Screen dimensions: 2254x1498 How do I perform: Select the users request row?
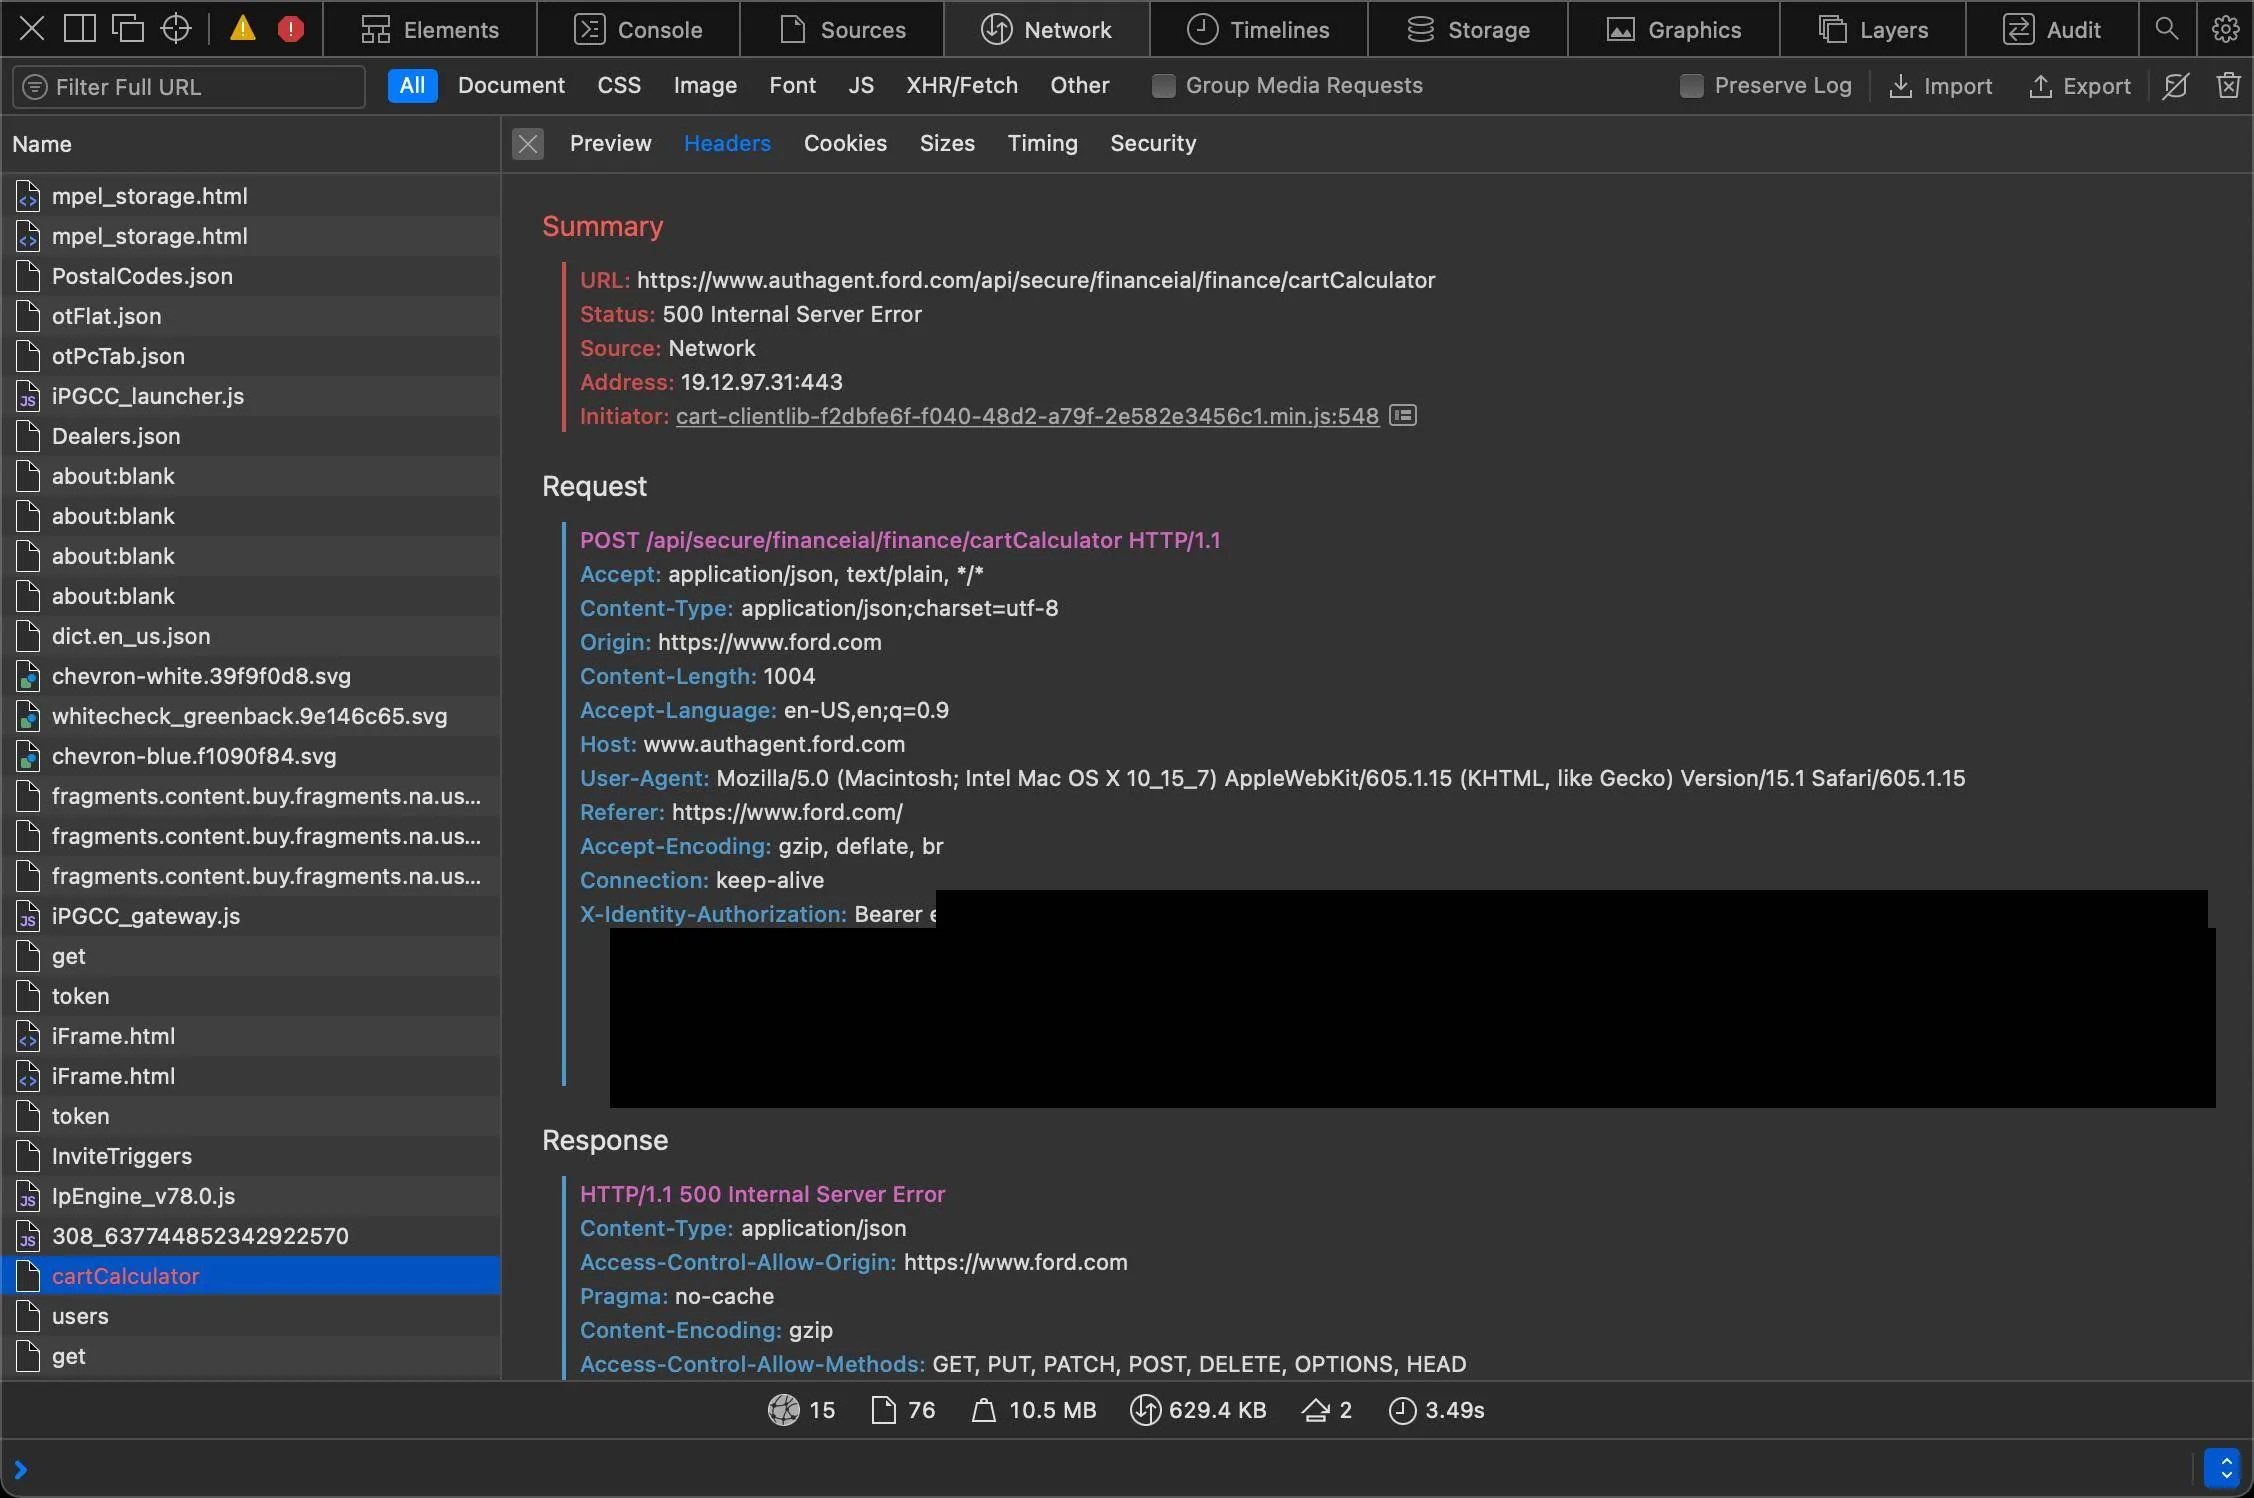250,1316
